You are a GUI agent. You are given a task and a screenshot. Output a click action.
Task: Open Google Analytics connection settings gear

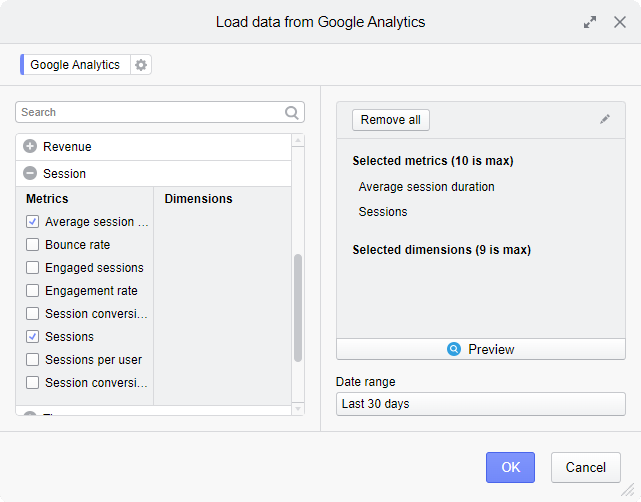coord(141,65)
